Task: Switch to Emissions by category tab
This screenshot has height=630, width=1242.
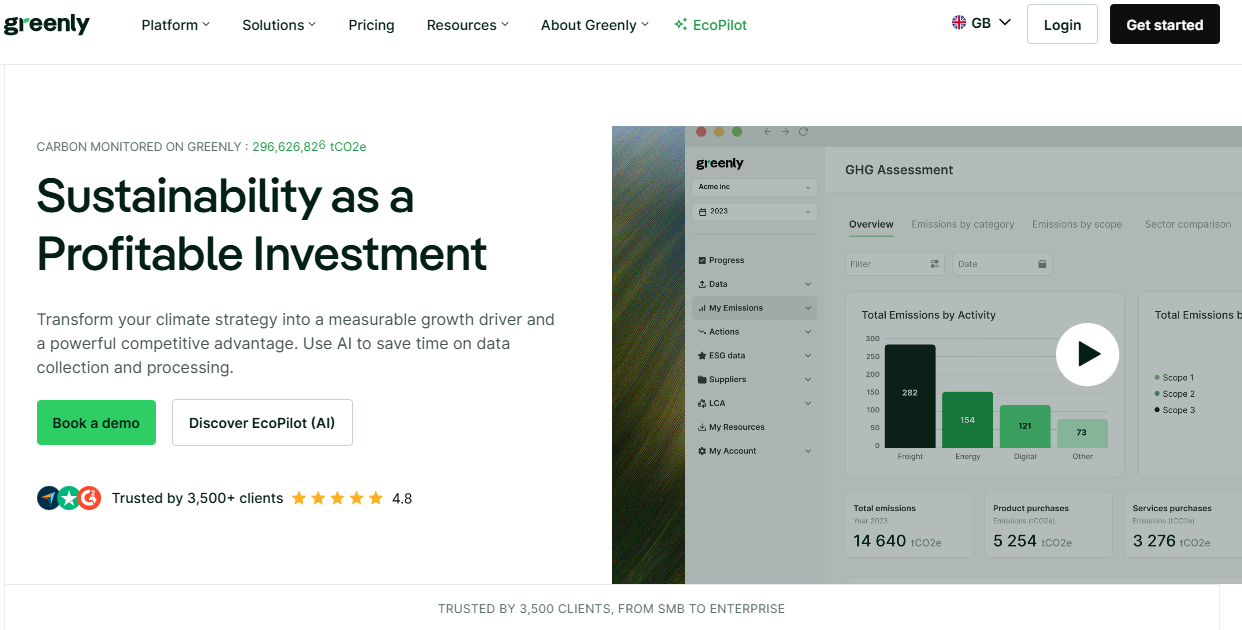Action: click(x=962, y=224)
